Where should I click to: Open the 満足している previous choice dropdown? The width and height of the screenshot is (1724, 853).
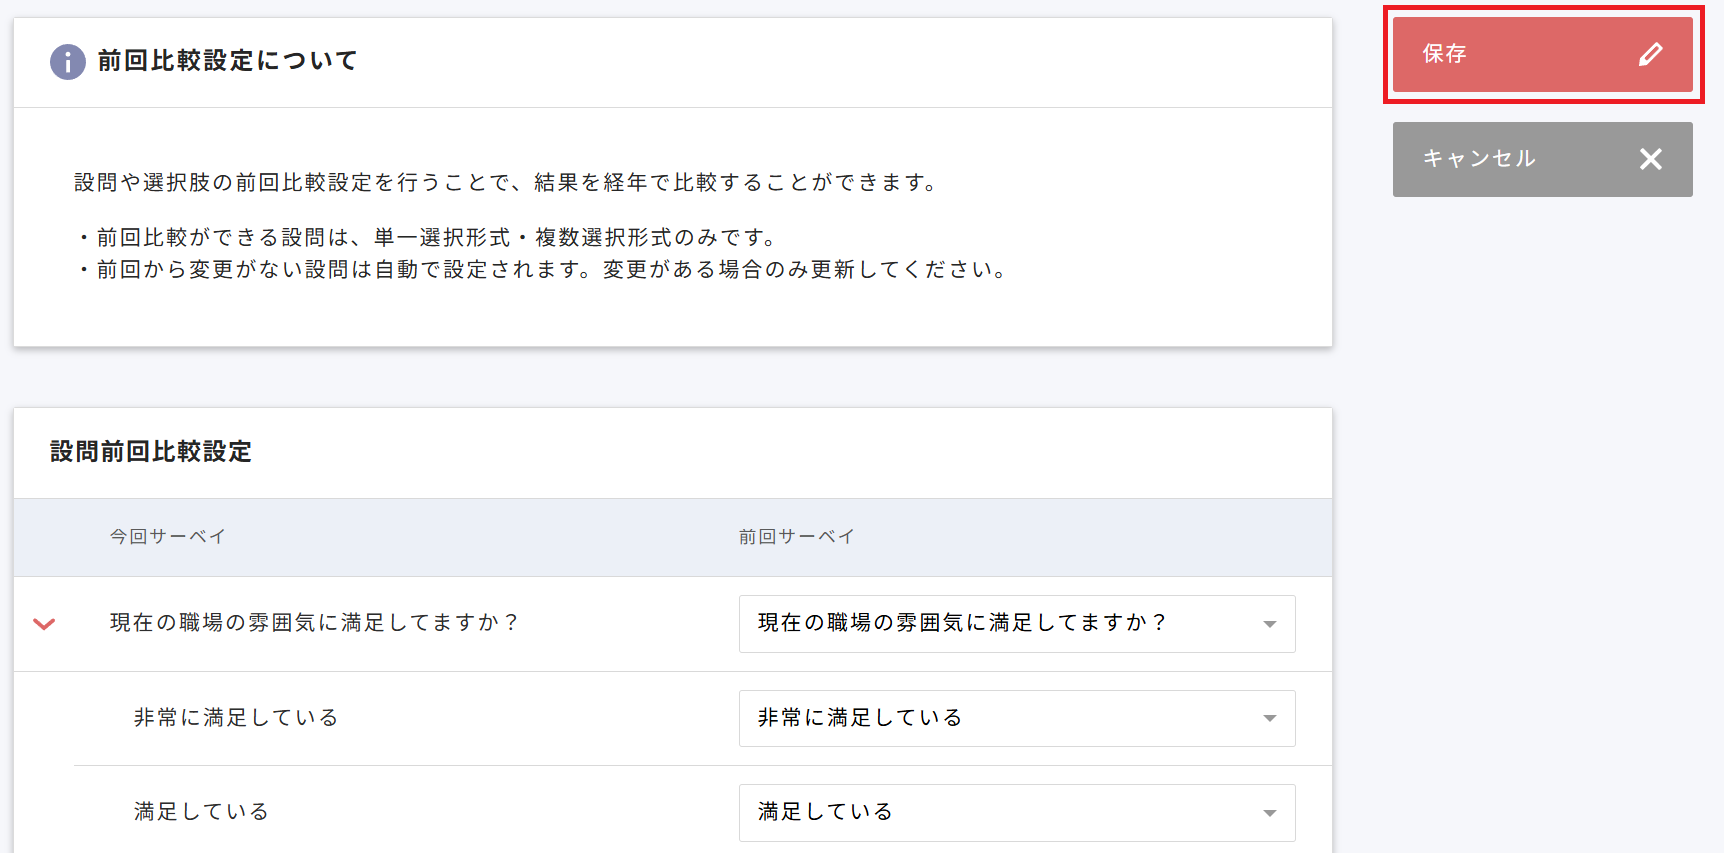point(1017,812)
